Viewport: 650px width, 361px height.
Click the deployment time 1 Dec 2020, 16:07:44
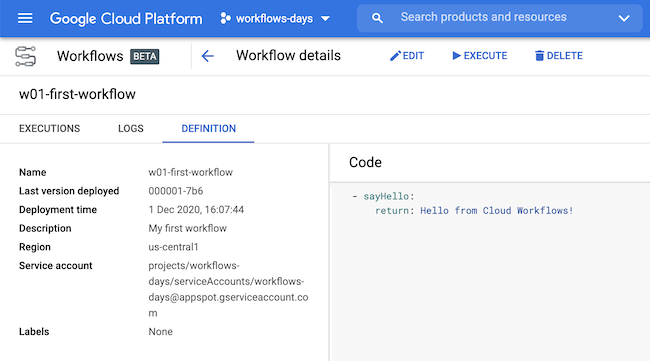(196, 209)
